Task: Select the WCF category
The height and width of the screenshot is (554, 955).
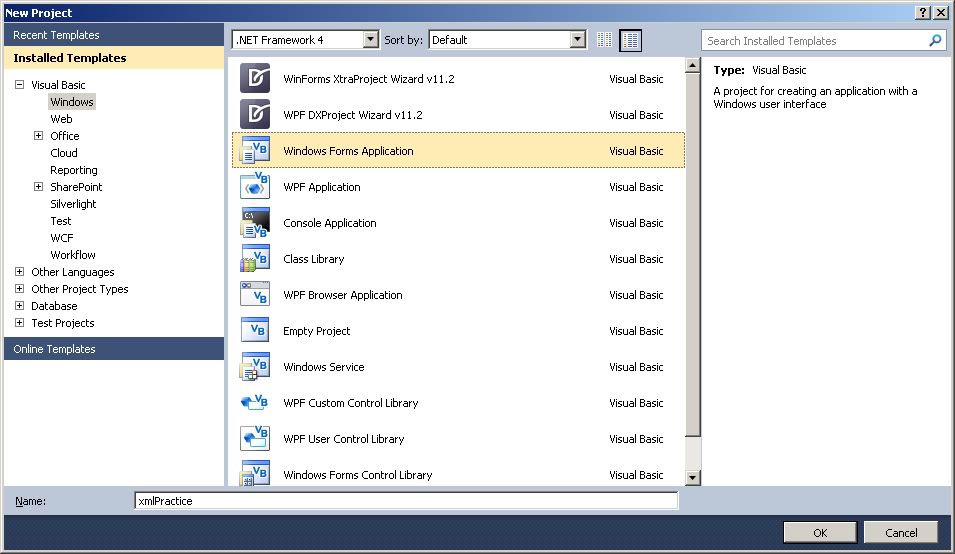Action: [62, 238]
